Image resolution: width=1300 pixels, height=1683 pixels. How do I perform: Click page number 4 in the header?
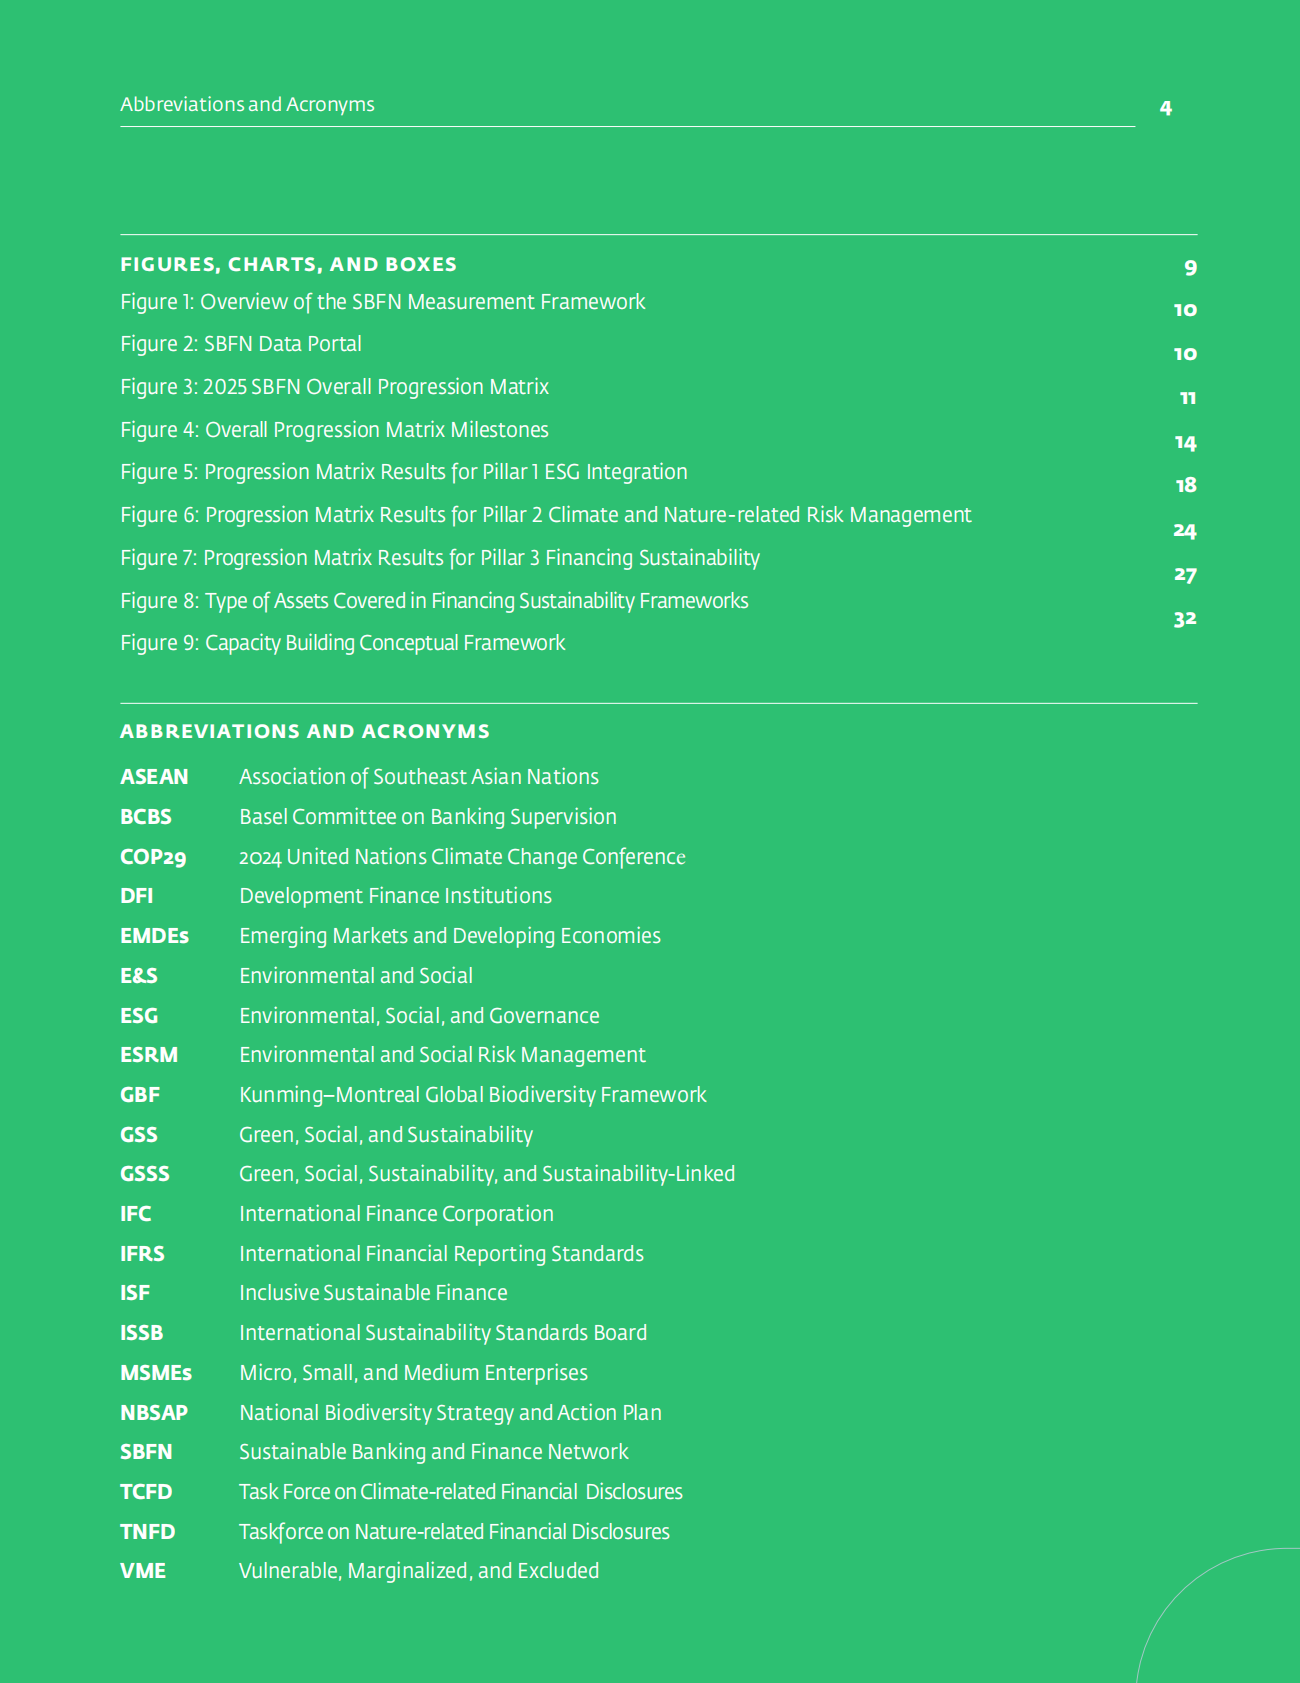point(1165,108)
